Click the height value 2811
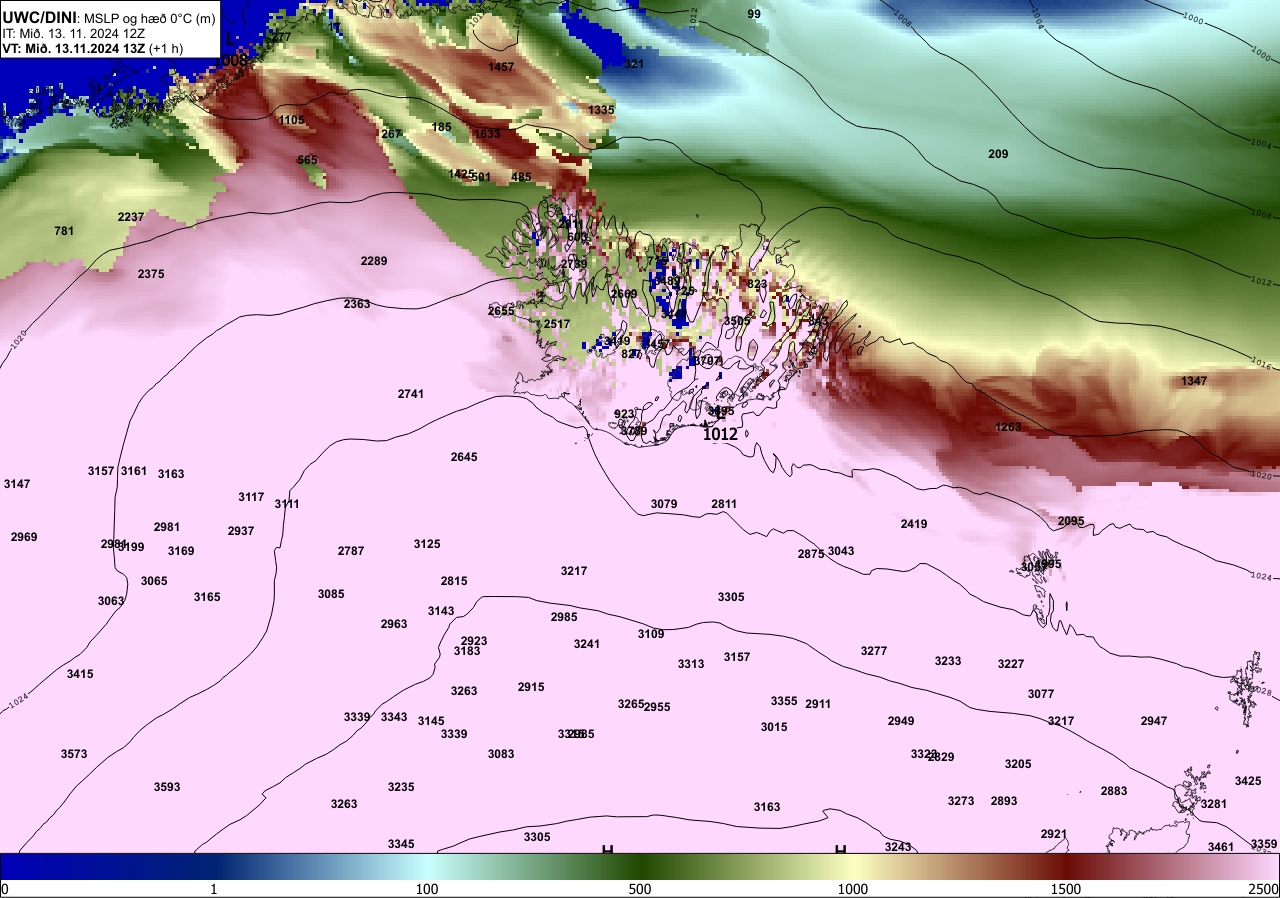Viewport: 1280px width, 898px height. (x=724, y=504)
